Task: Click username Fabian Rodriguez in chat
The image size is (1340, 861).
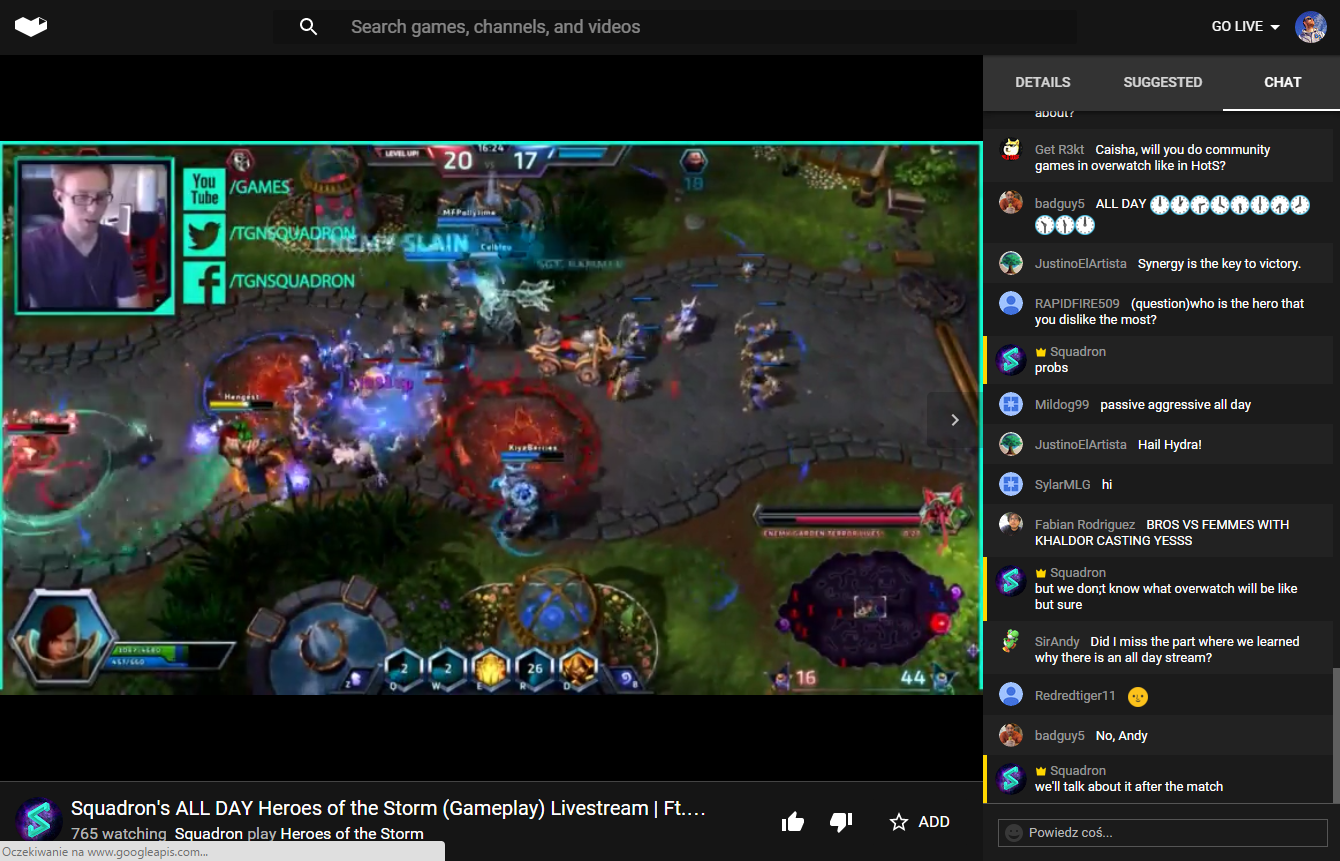Action: 1085,525
